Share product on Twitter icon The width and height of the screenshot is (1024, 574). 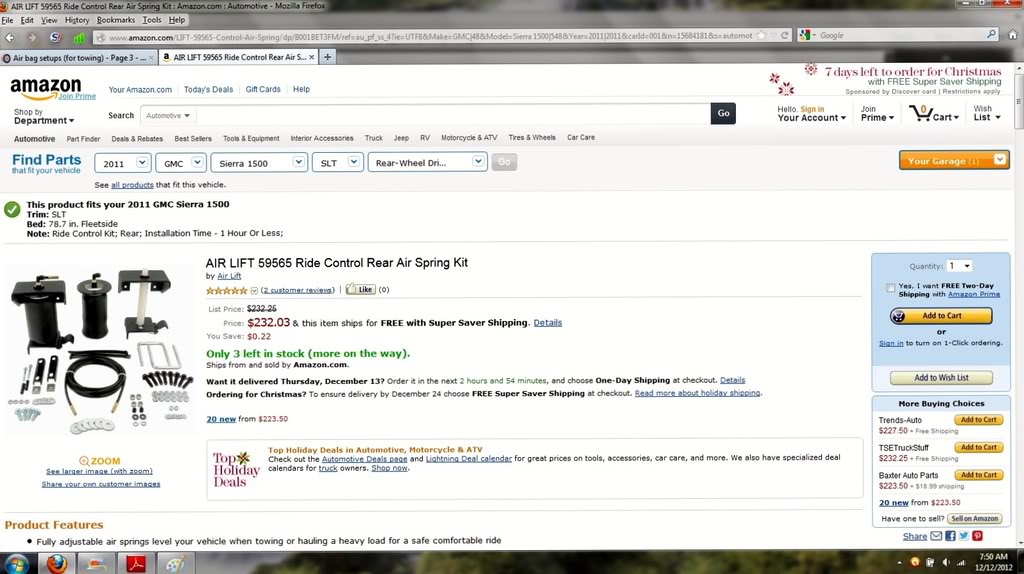pos(964,536)
